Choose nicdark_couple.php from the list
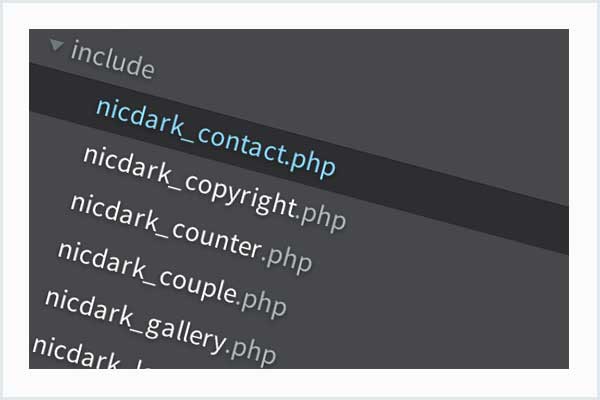Image resolution: width=600 pixels, height=400 pixels. (171, 280)
